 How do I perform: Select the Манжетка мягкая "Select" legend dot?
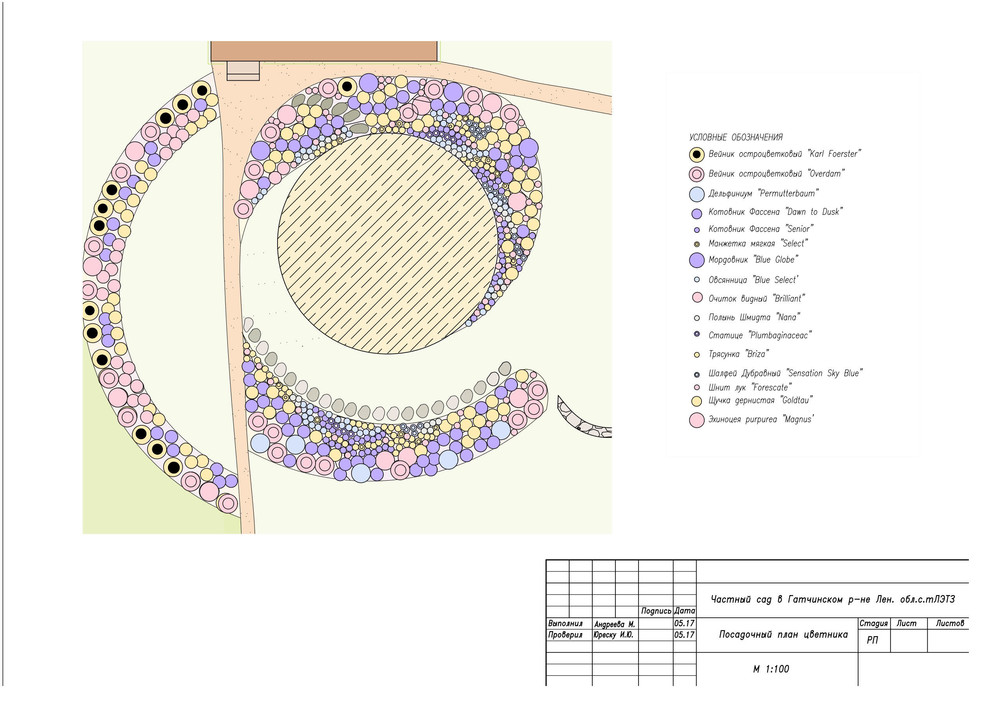tap(697, 244)
